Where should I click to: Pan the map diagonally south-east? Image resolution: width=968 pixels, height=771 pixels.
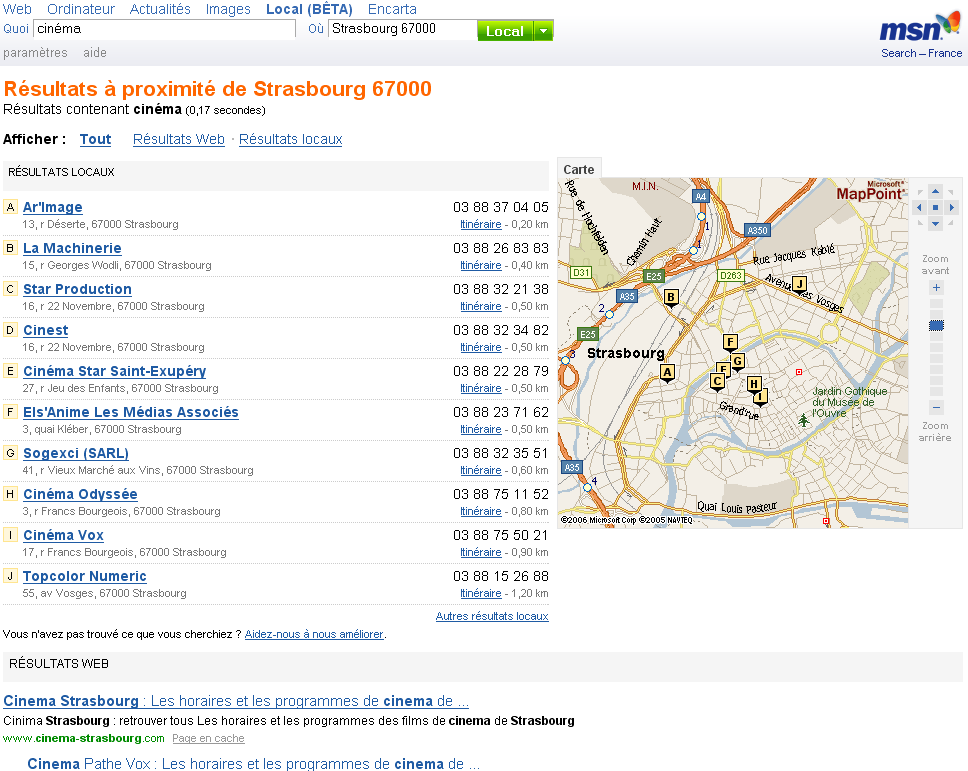[x=951, y=223]
